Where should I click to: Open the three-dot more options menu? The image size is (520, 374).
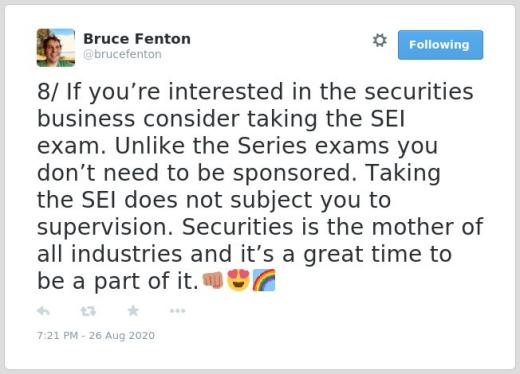coord(177,311)
